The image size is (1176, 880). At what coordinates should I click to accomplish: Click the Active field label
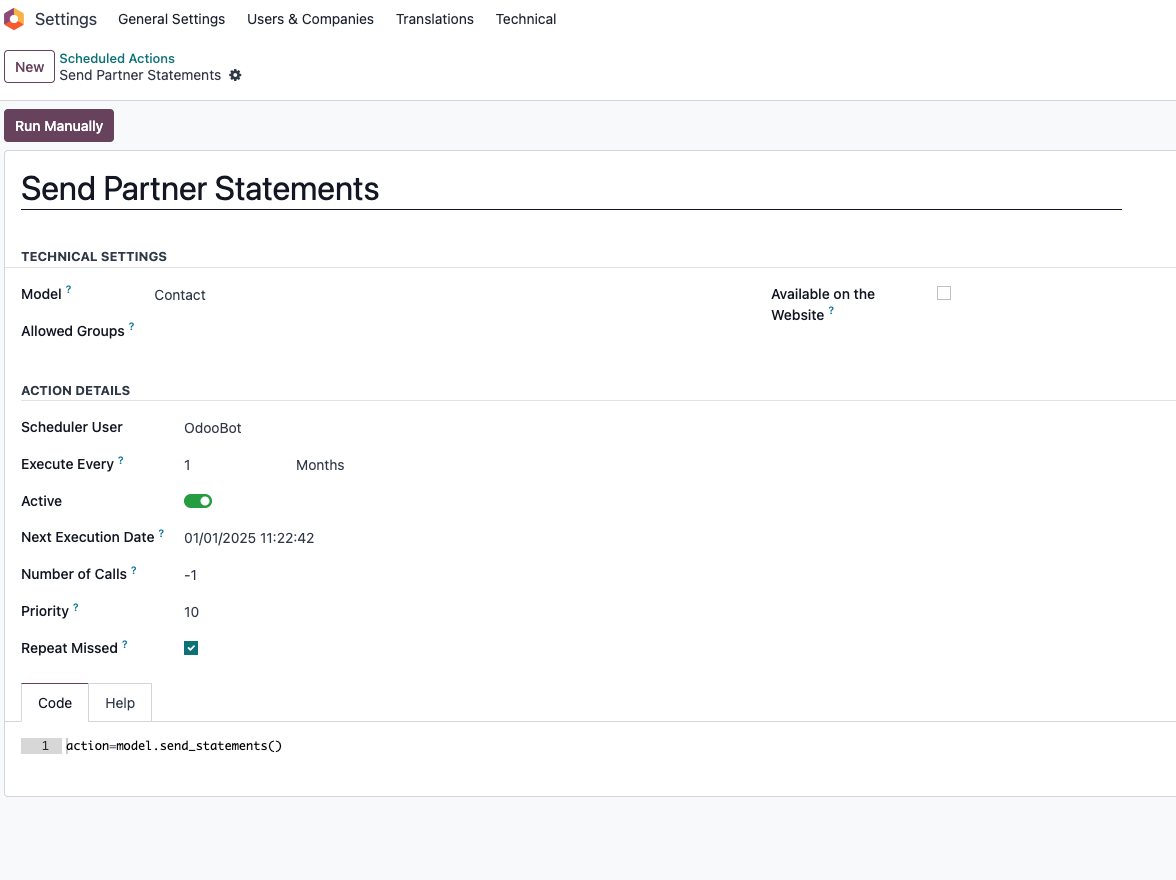(x=41, y=501)
